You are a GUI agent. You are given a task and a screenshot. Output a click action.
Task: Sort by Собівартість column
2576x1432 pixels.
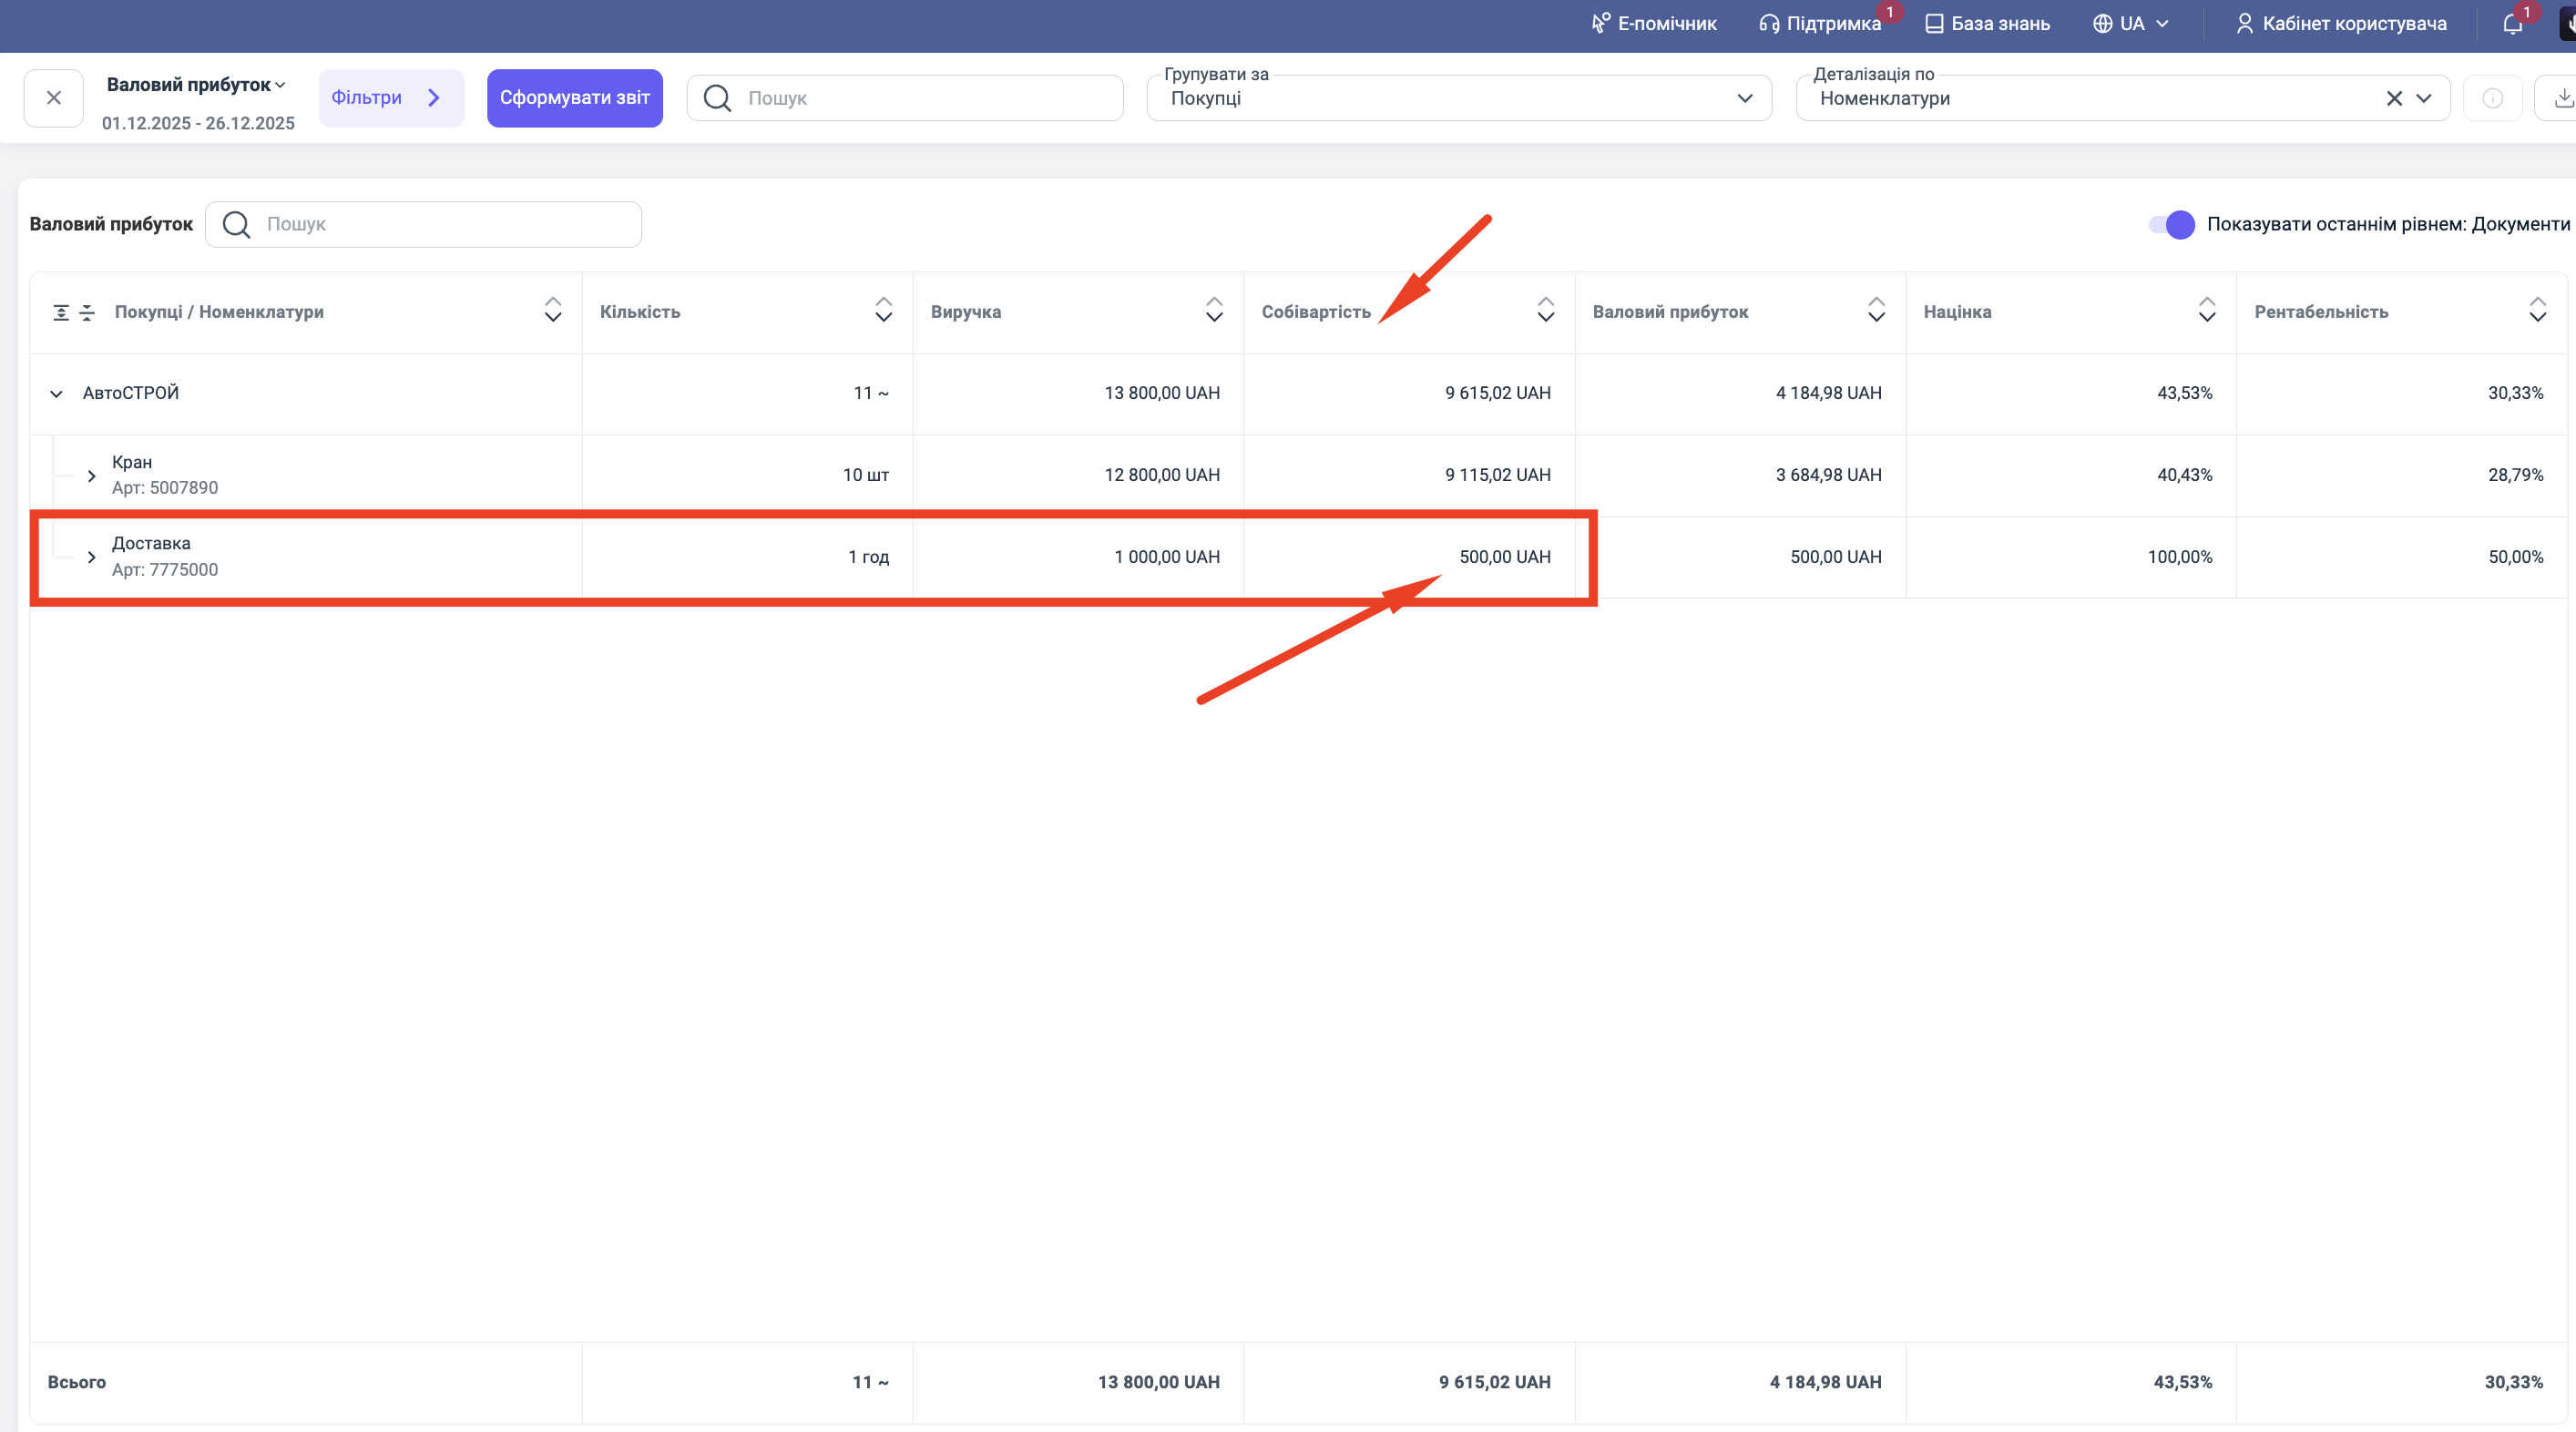pos(1545,310)
